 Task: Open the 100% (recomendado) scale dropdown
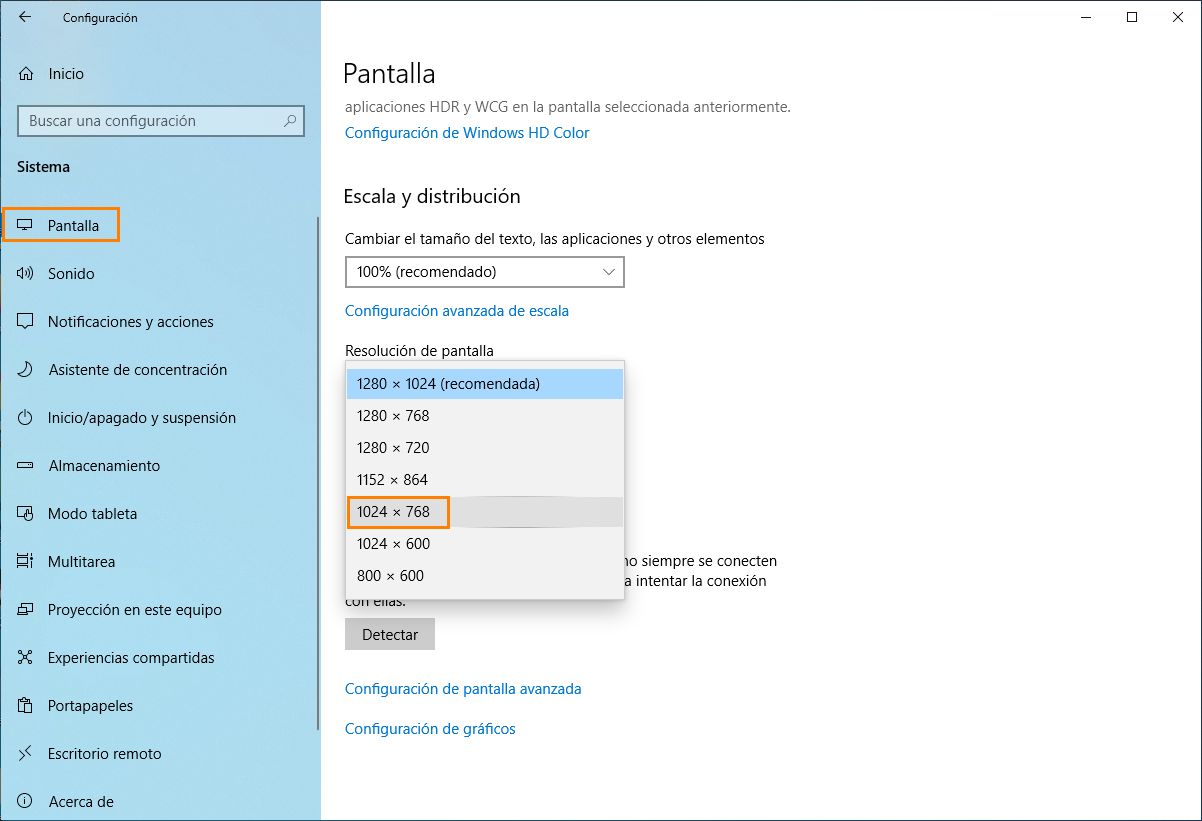[x=484, y=272]
